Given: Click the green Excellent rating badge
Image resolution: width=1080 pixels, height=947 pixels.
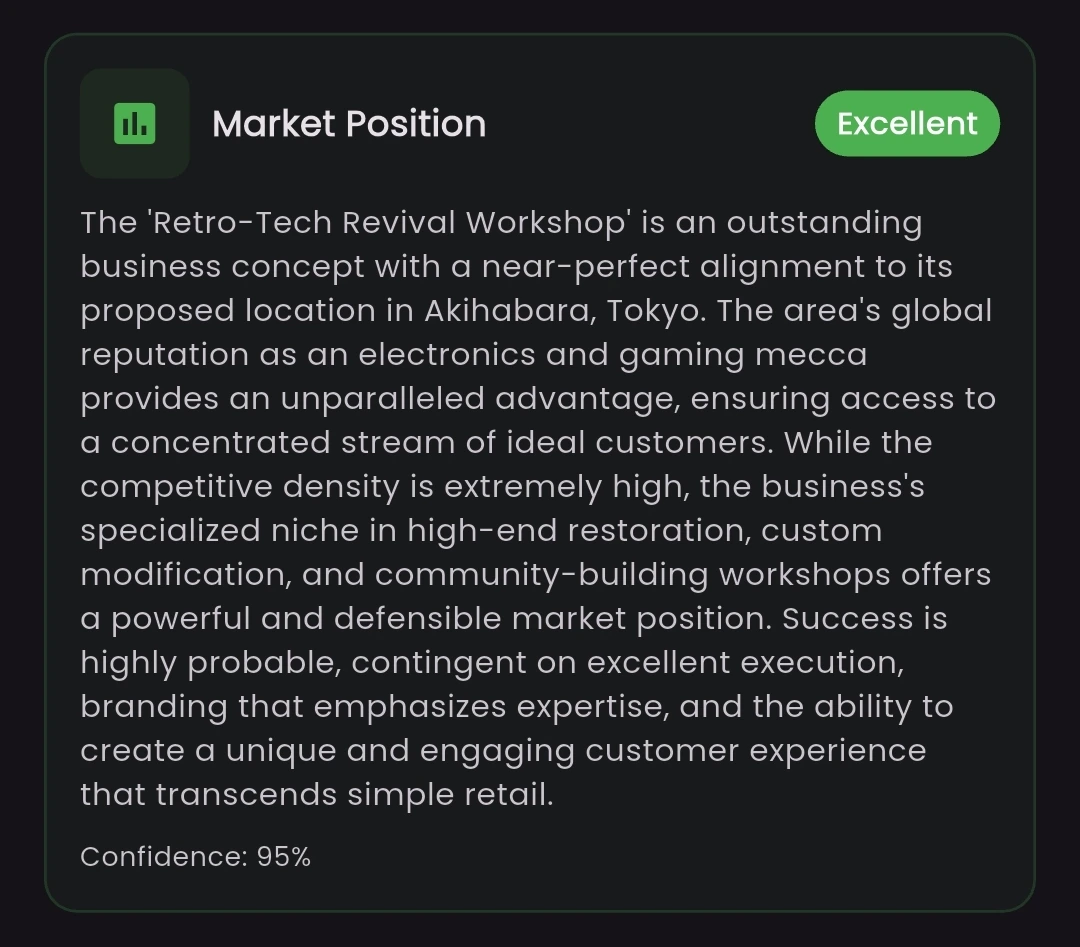Looking at the screenshot, I should (907, 123).
